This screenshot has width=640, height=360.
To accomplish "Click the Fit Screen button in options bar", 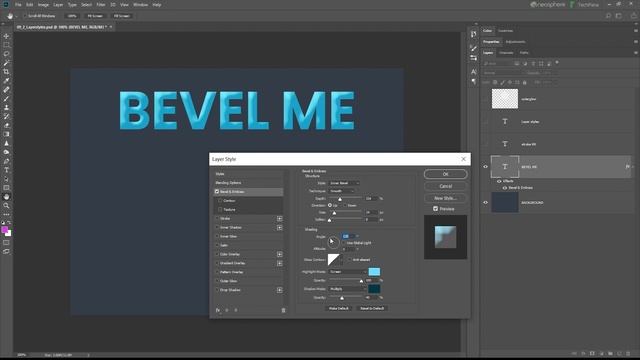I will coord(95,16).
